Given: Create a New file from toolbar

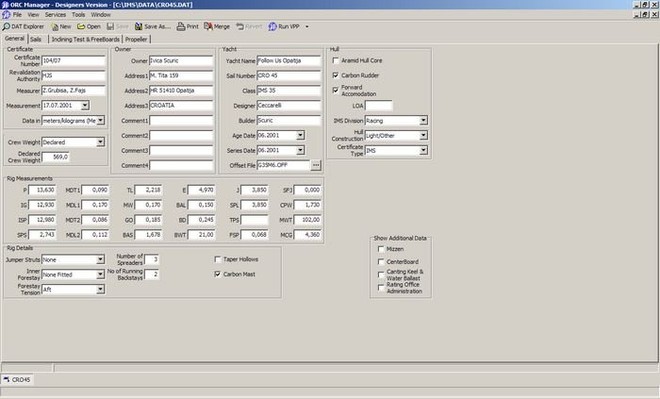Looking at the screenshot, I should (61, 27).
